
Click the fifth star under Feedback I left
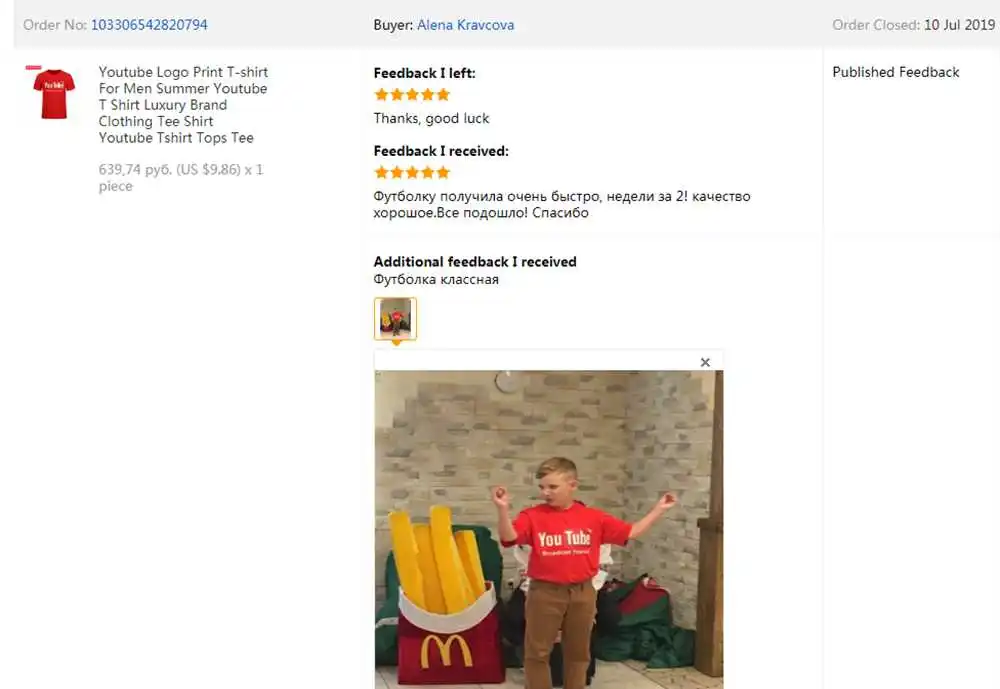(443, 95)
